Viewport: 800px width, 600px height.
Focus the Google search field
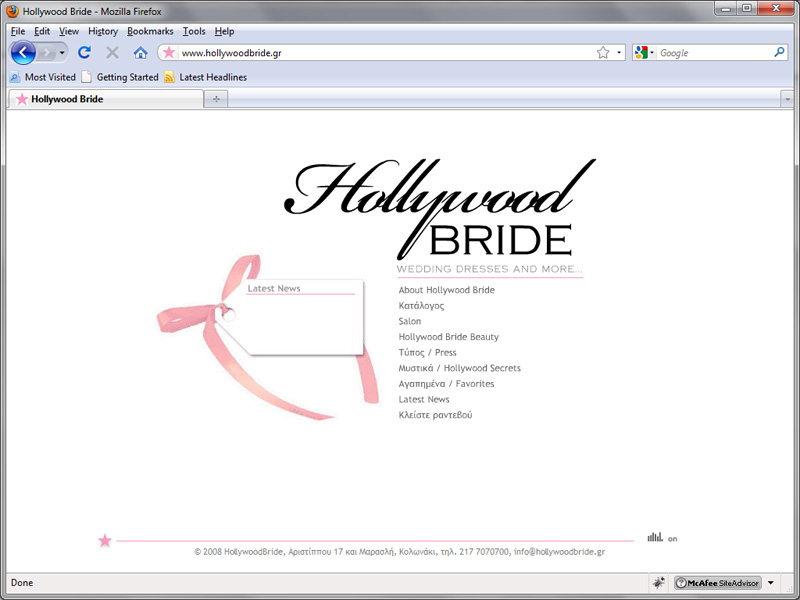point(714,53)
